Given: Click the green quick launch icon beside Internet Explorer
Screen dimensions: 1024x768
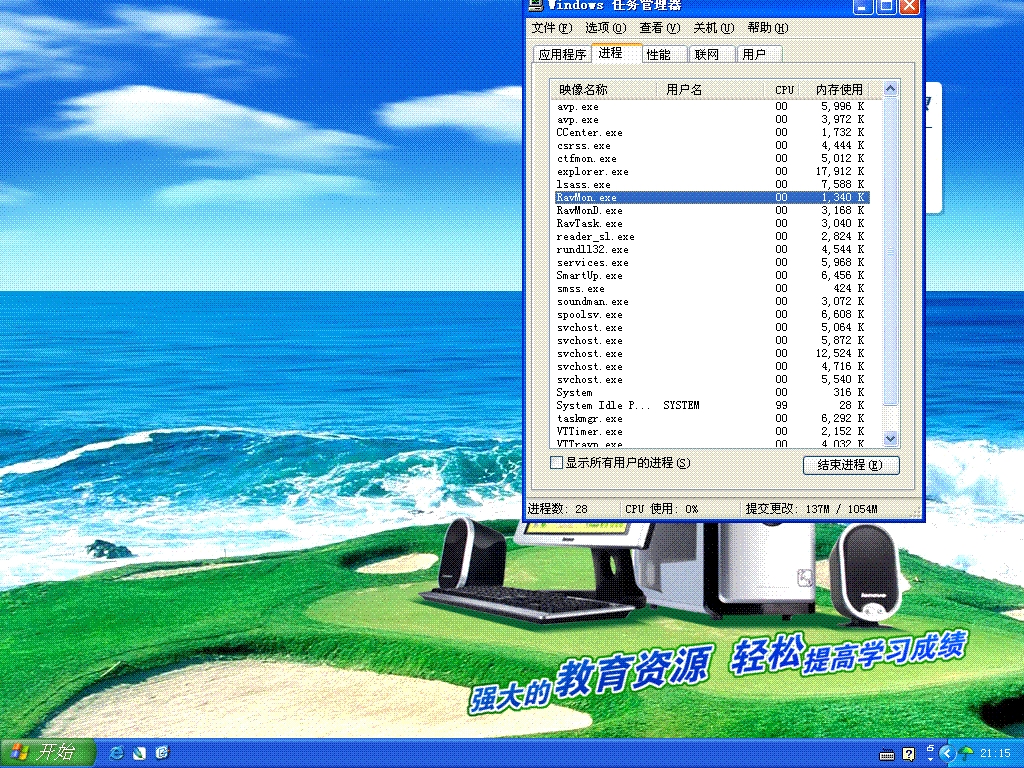Looking at the screenshot, I should tap(140, 753).
